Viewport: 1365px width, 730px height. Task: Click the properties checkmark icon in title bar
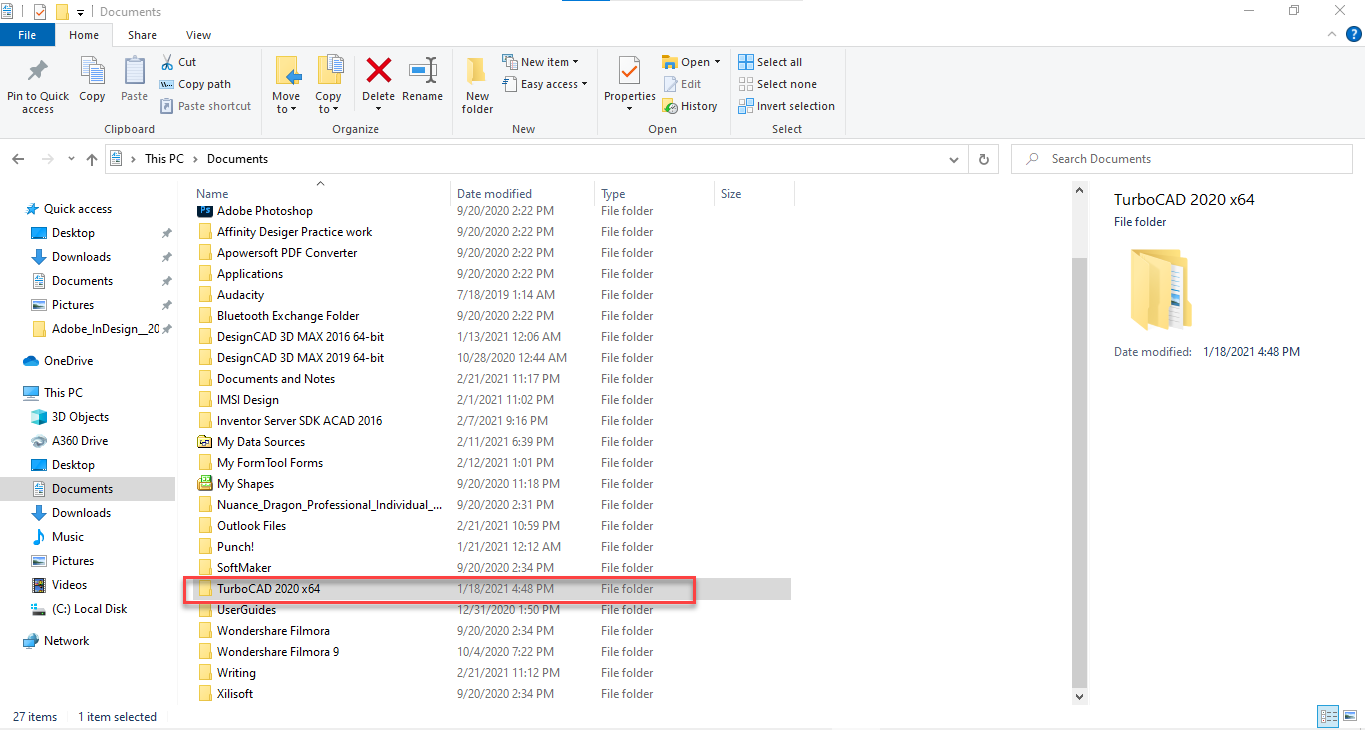click(x=40, y=12)
